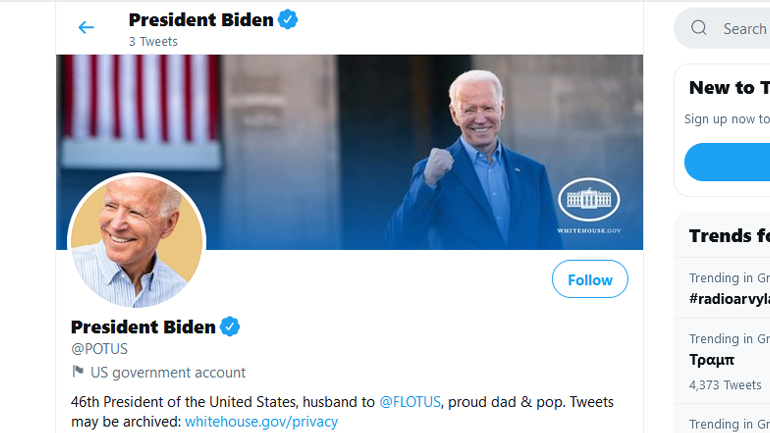Click the 3 Tweets count in header
The height and width of the screenshot is (433, 770).
[x=153, y=42]
